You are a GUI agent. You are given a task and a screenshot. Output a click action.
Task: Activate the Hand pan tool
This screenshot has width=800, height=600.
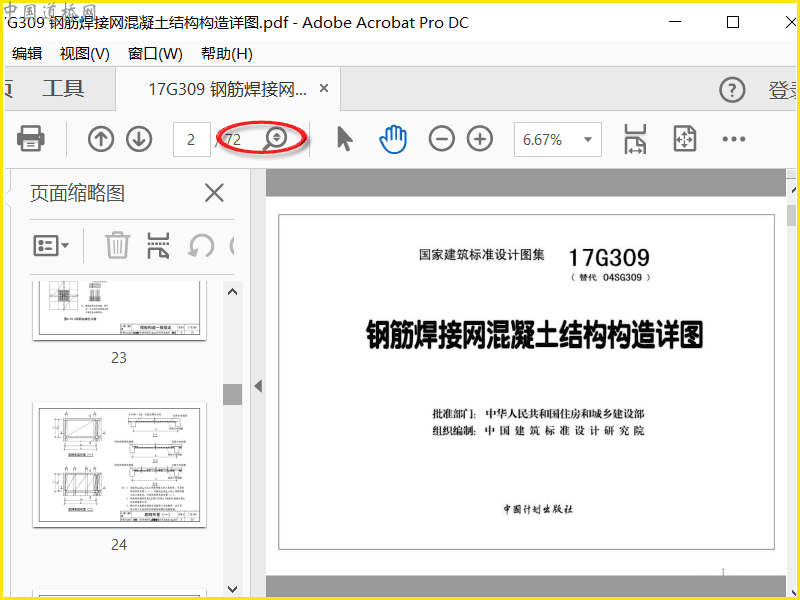393,139
